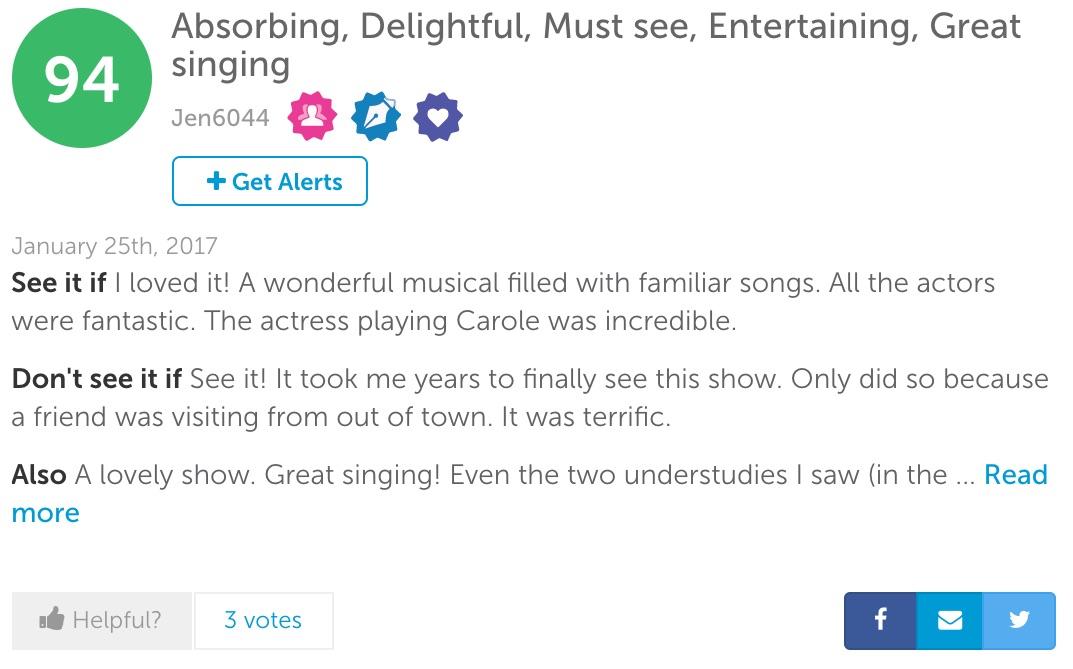Click the January 25th, 2017 date
1073x669 pixels.
(x=114, y=246)
